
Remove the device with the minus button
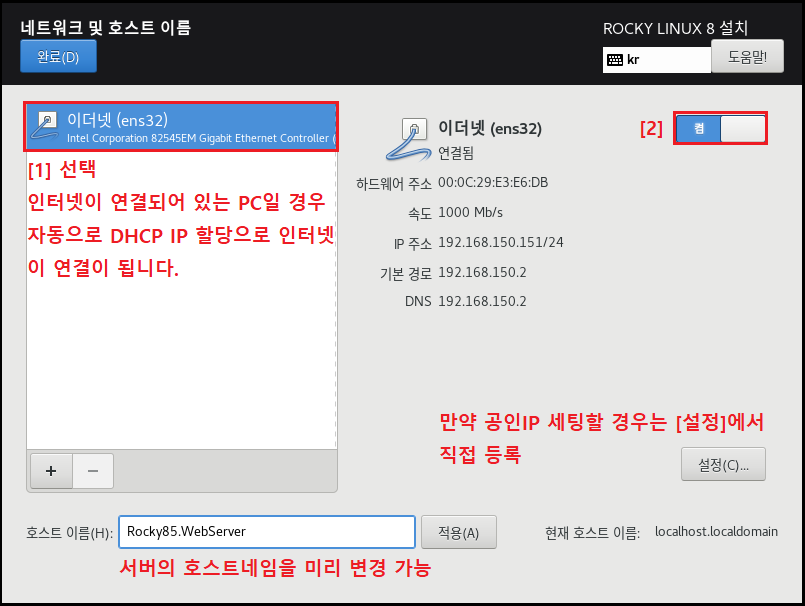(93, 470)
